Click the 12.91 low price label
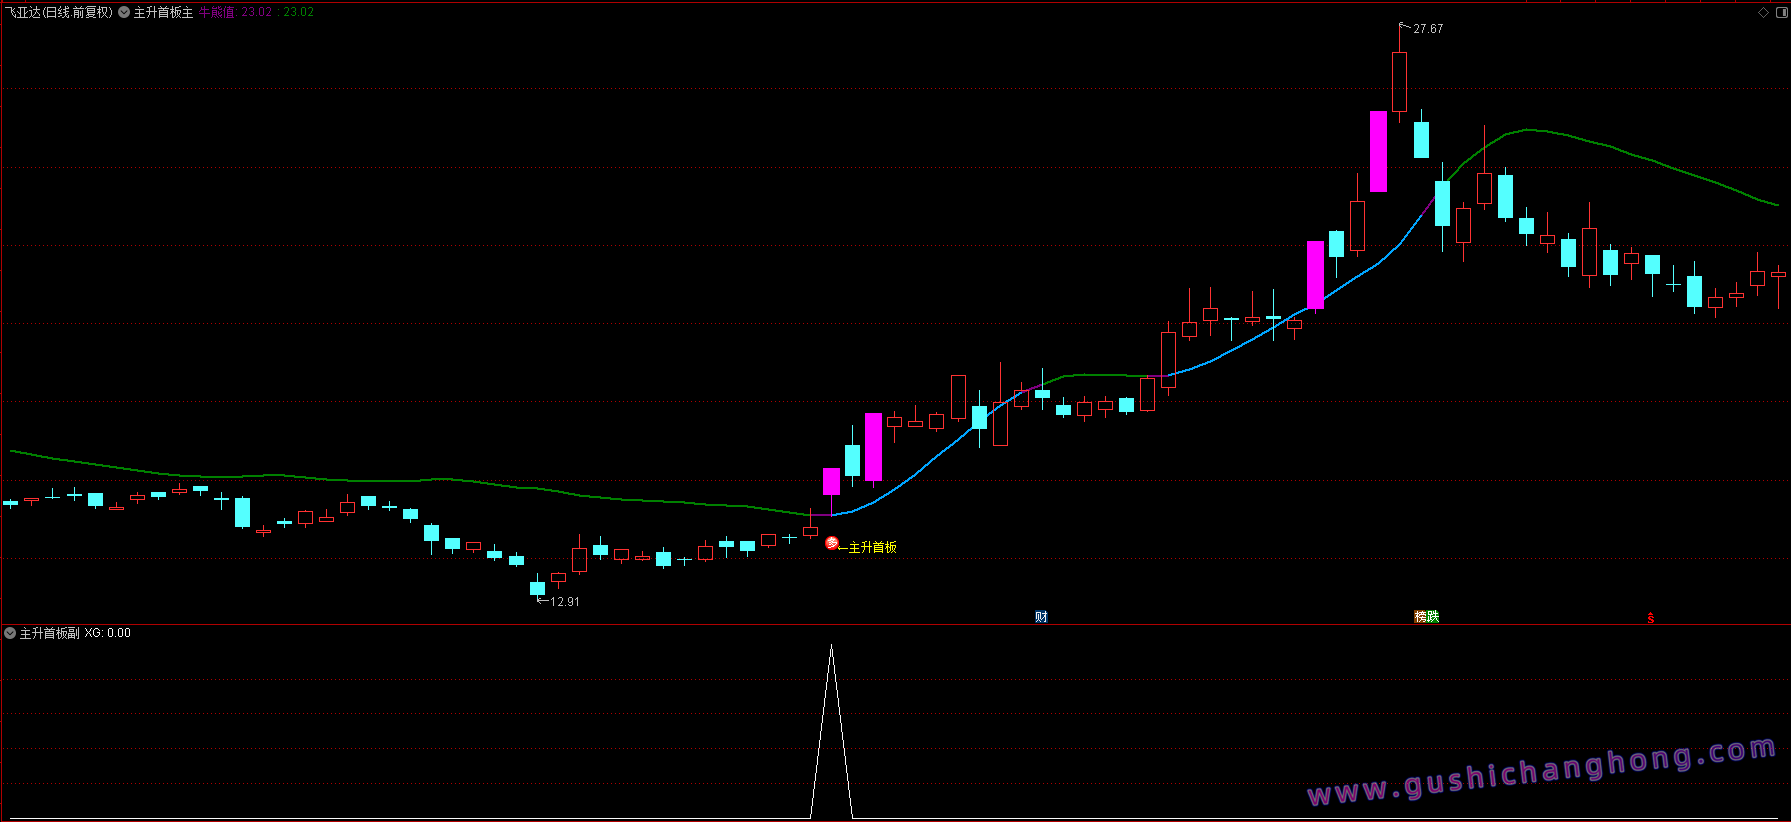Screen dimensions: 1791x822 point(565,602)
